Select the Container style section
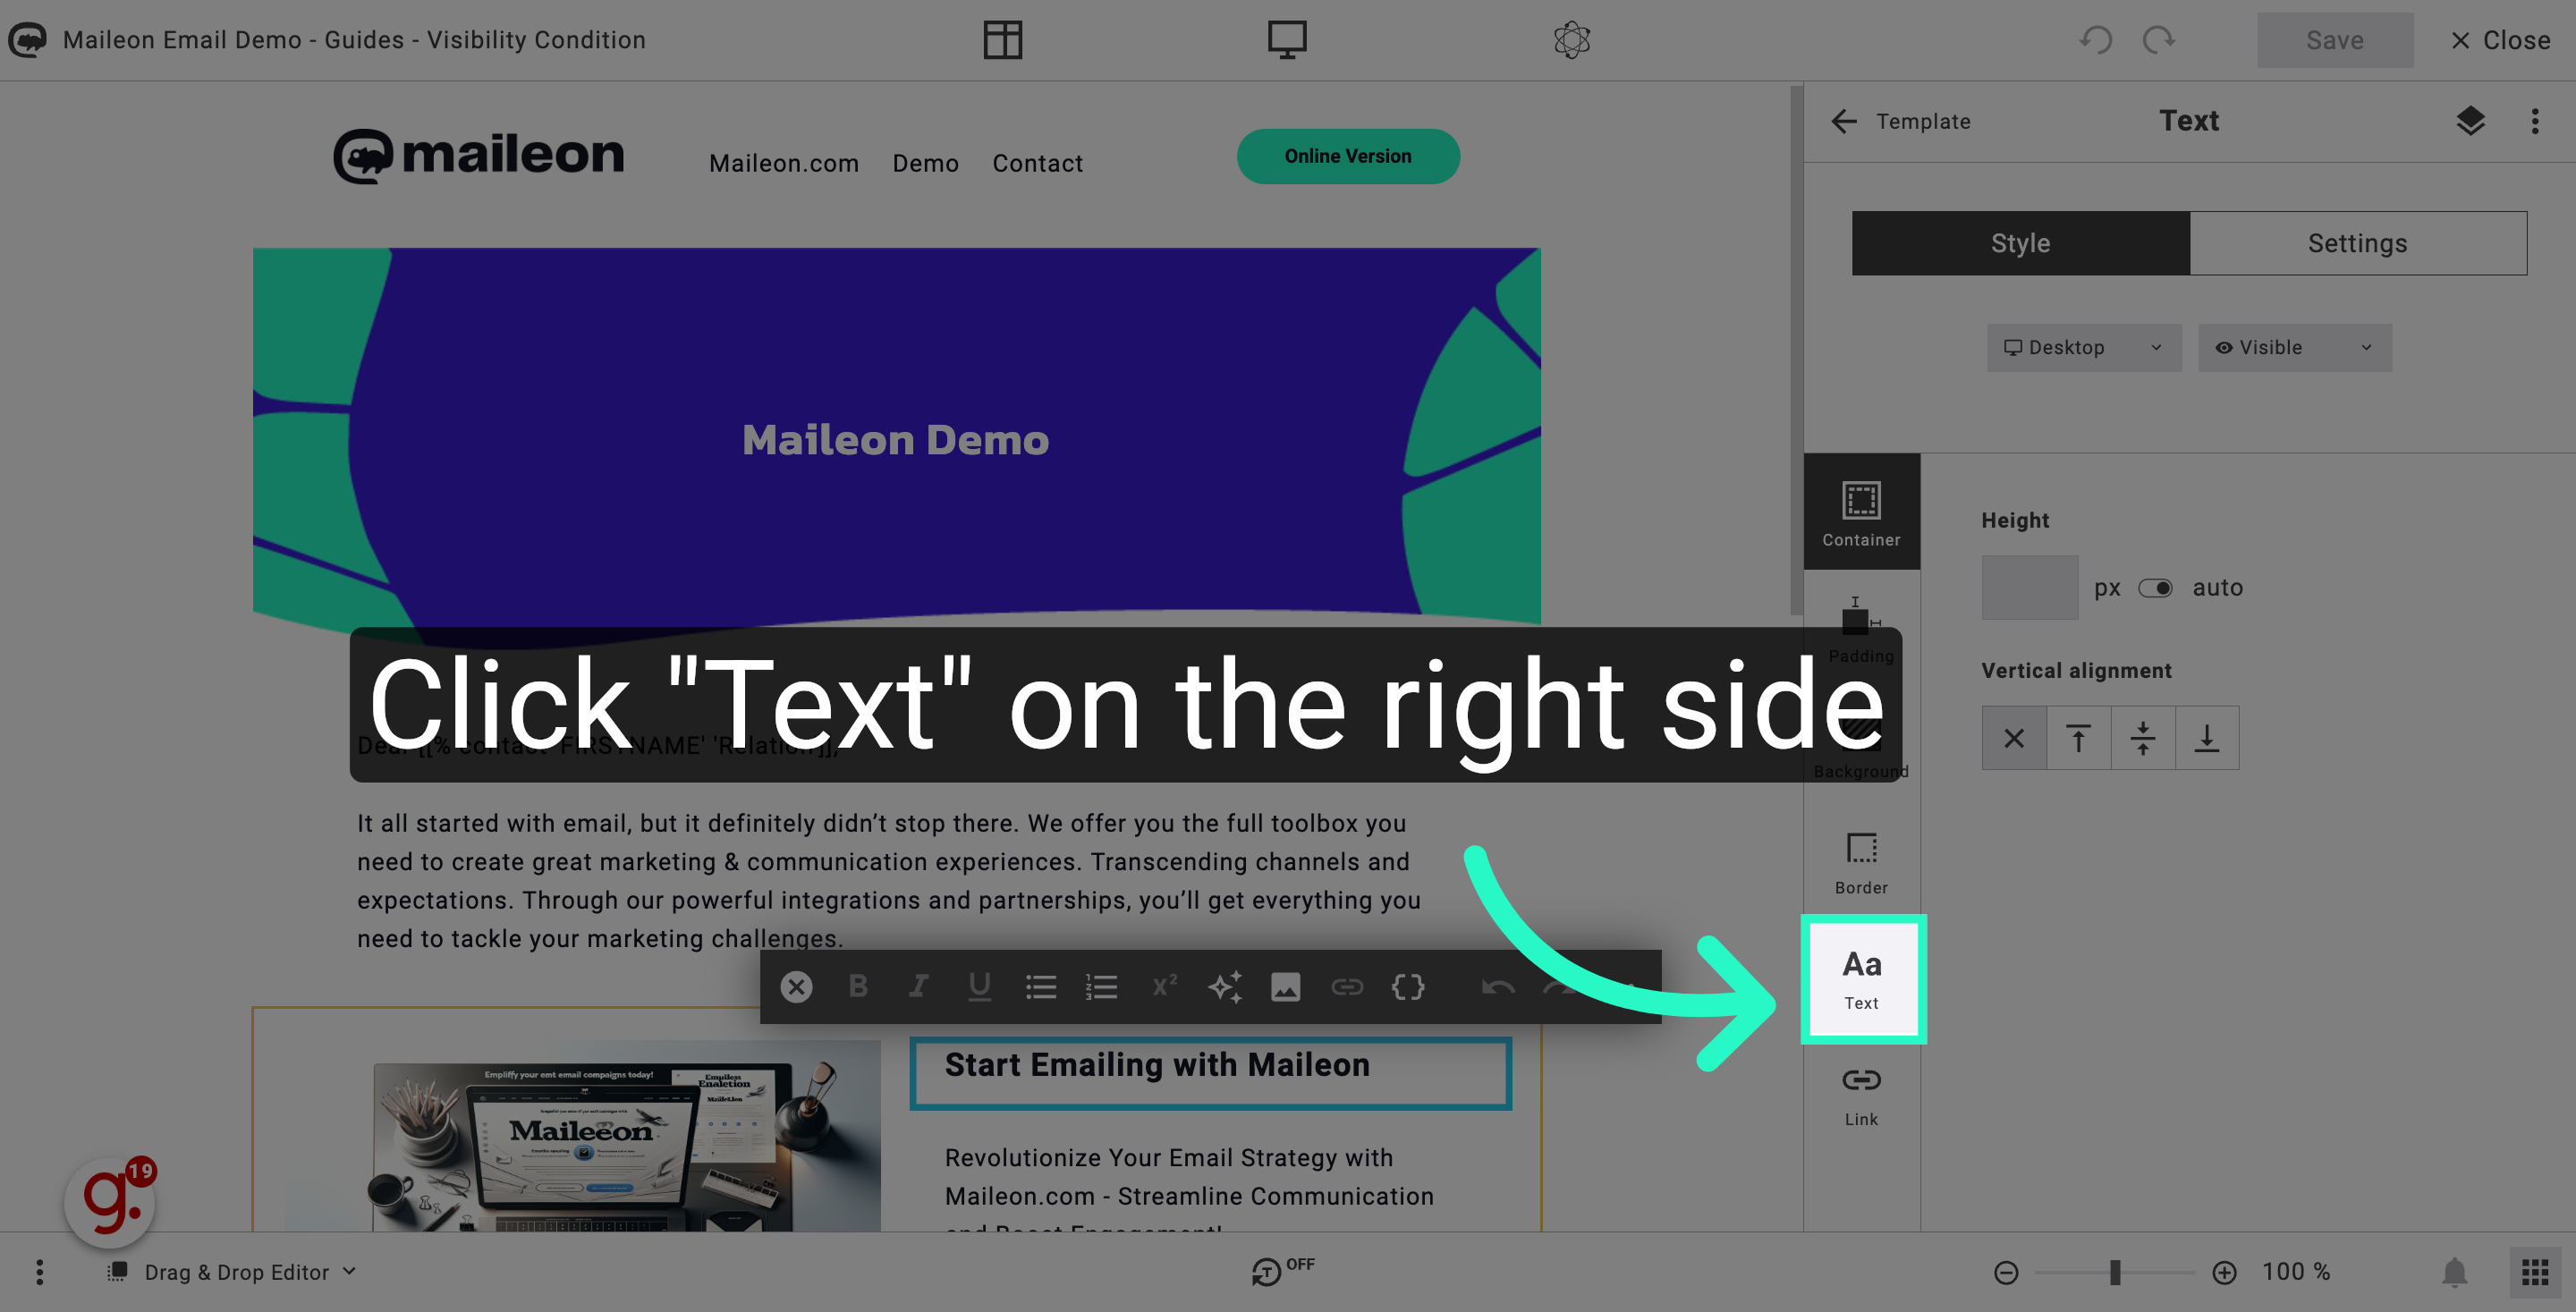 pos(1861,512)
